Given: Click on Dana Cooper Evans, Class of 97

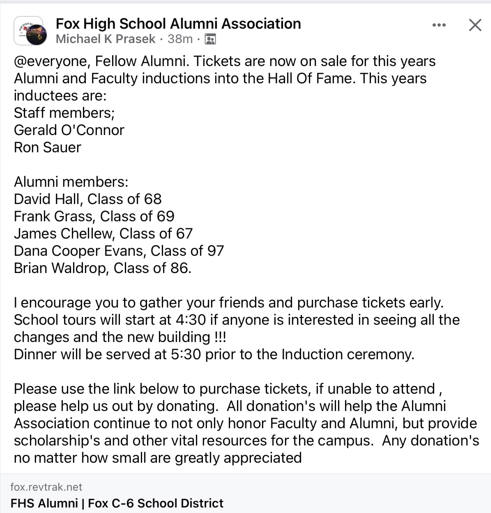Looking at the screenshot, I should [x=119, y=251].
